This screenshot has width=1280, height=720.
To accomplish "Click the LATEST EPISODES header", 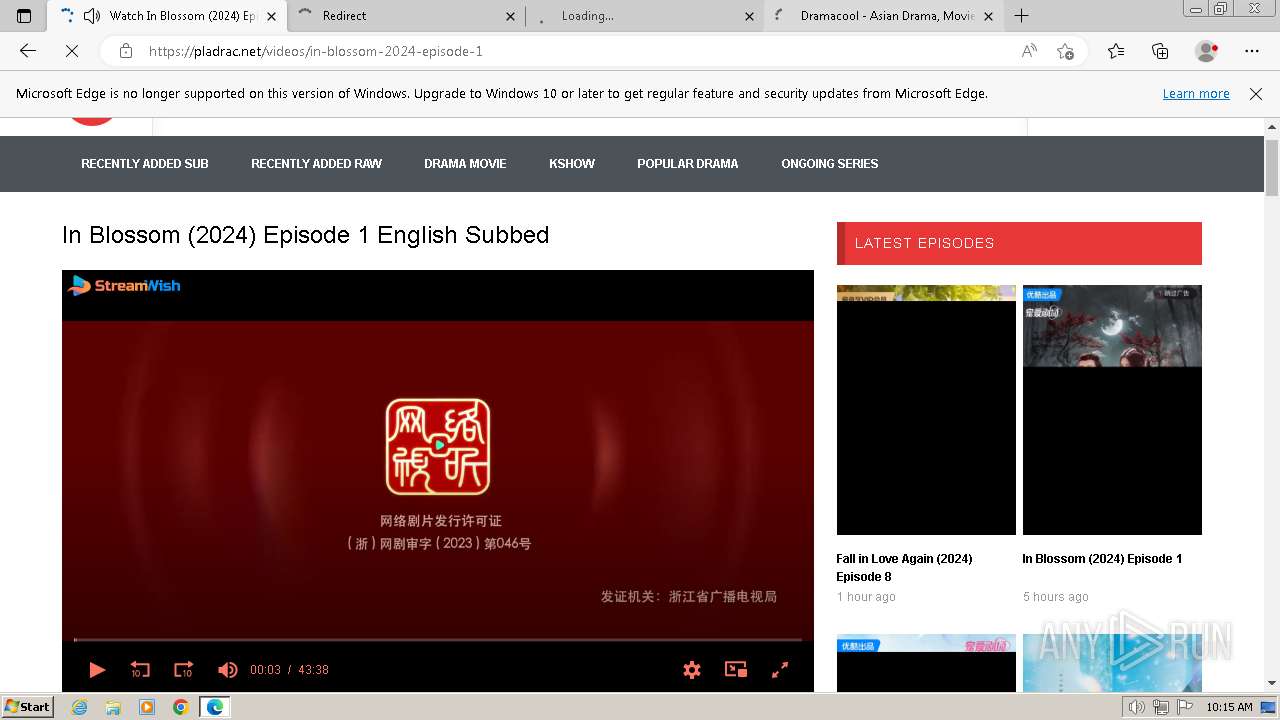I will [1019, 243].
